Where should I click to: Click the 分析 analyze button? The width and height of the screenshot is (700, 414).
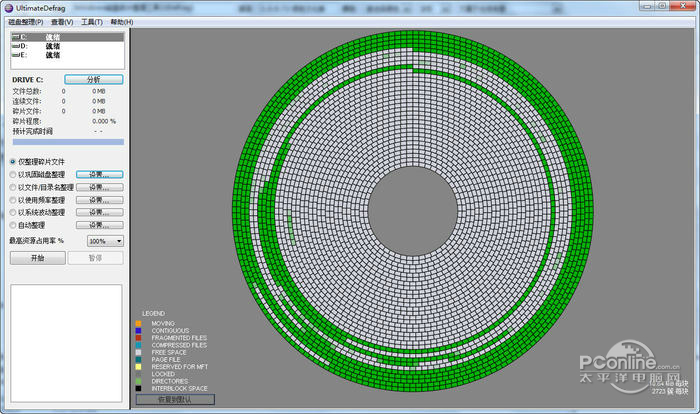(x=94, y=79)
